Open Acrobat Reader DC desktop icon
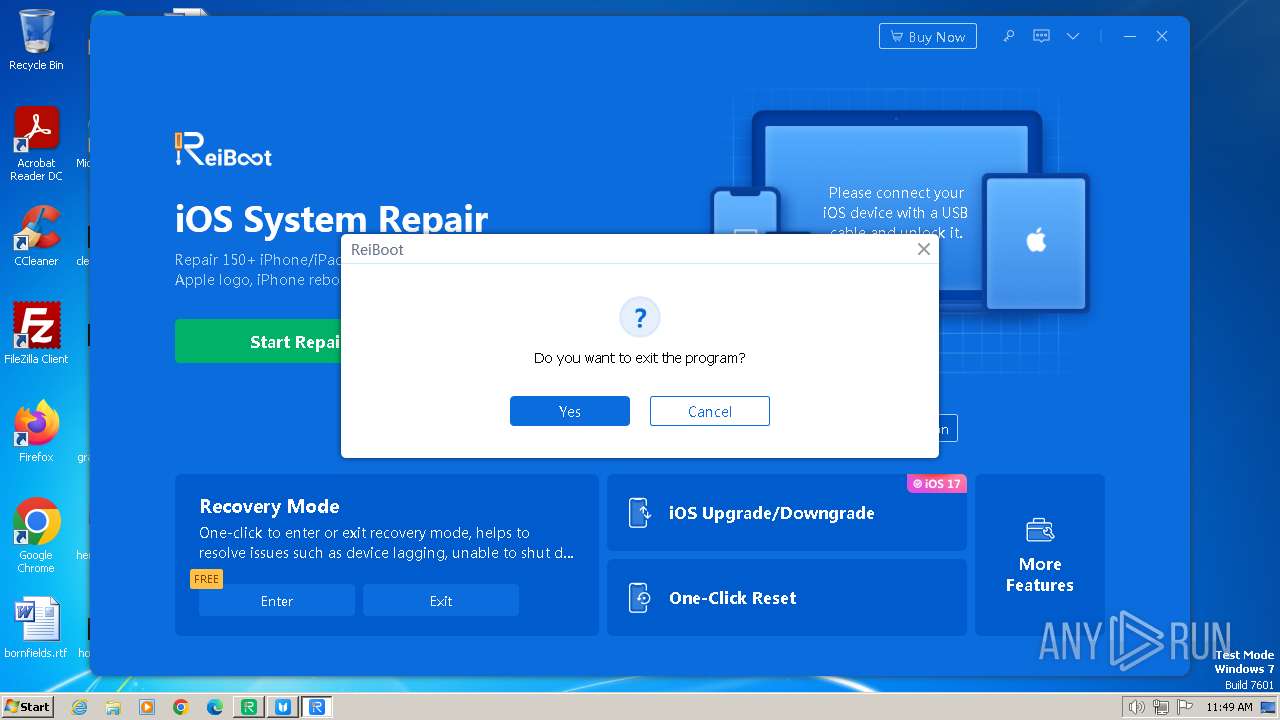1280x720 pixels. 36,145
